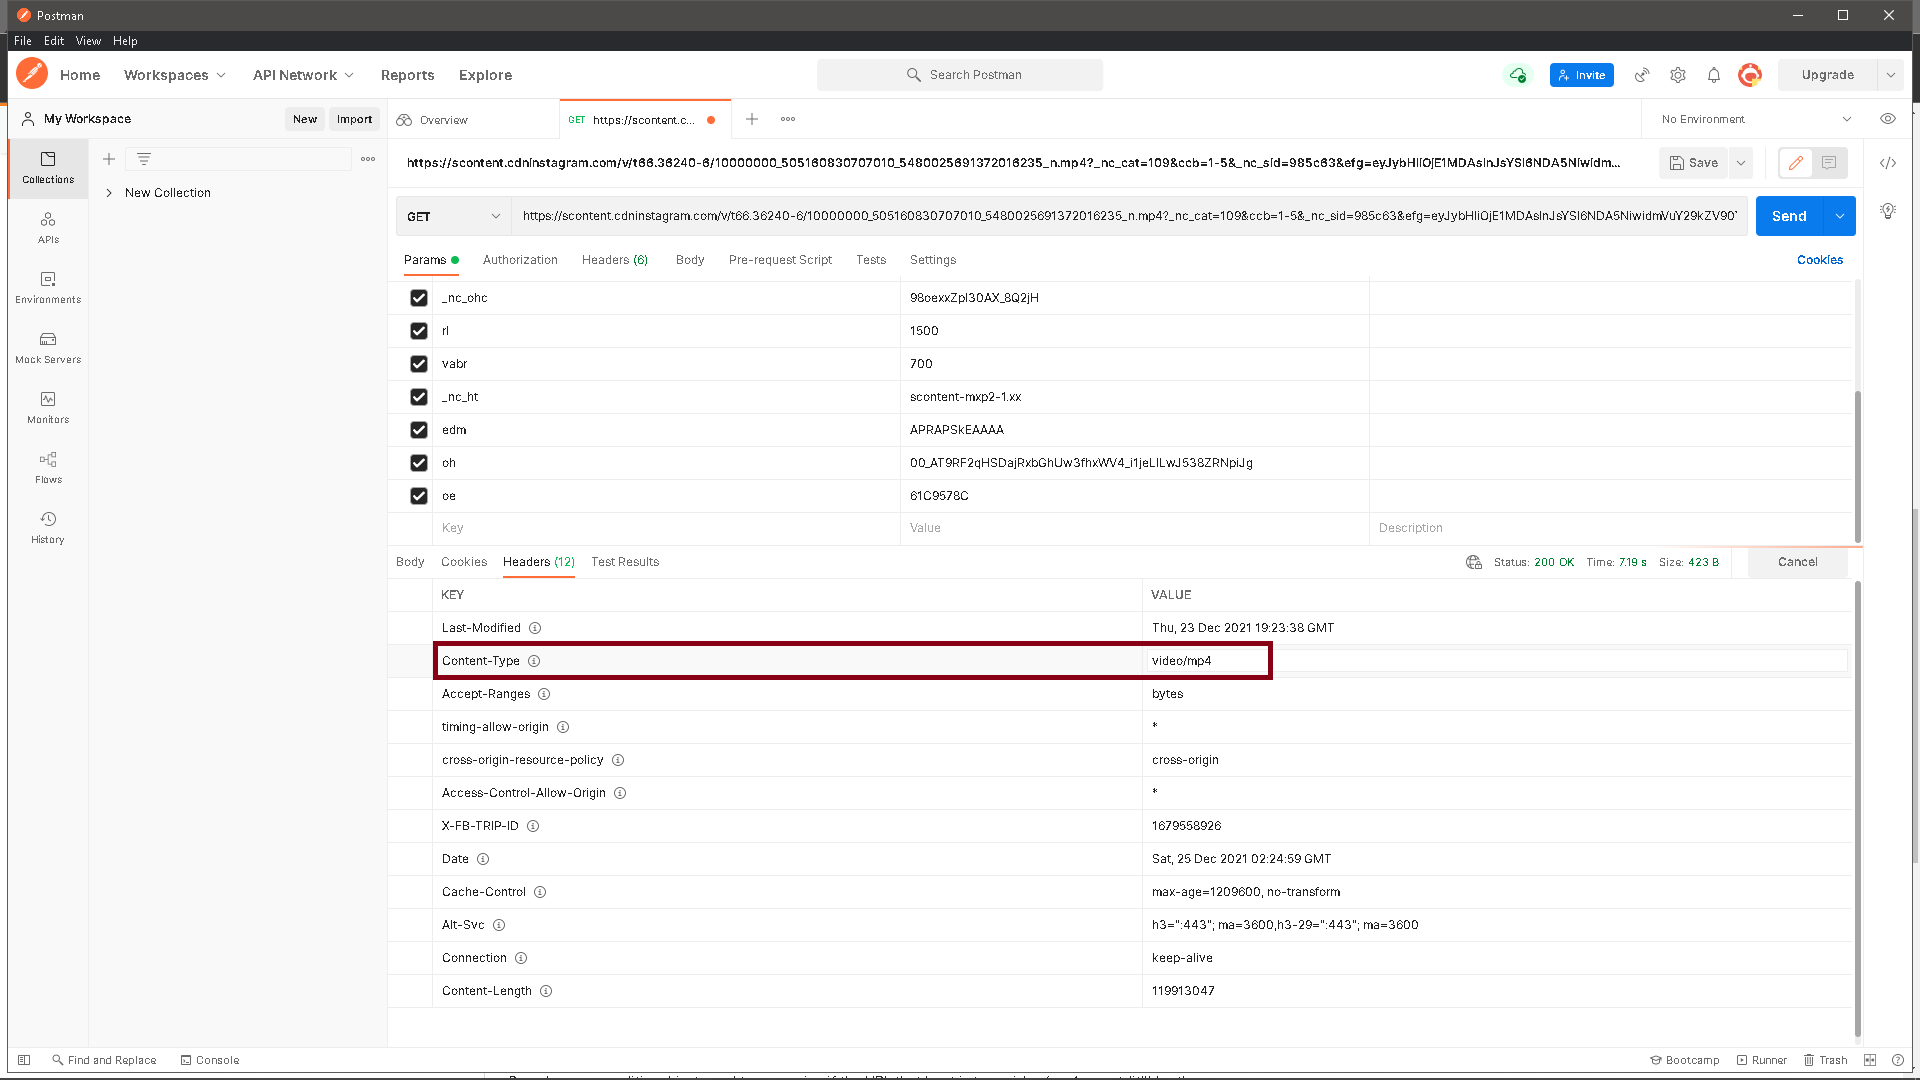
Task: Open the History sidebar icon
Action: [x=48, y=527]
